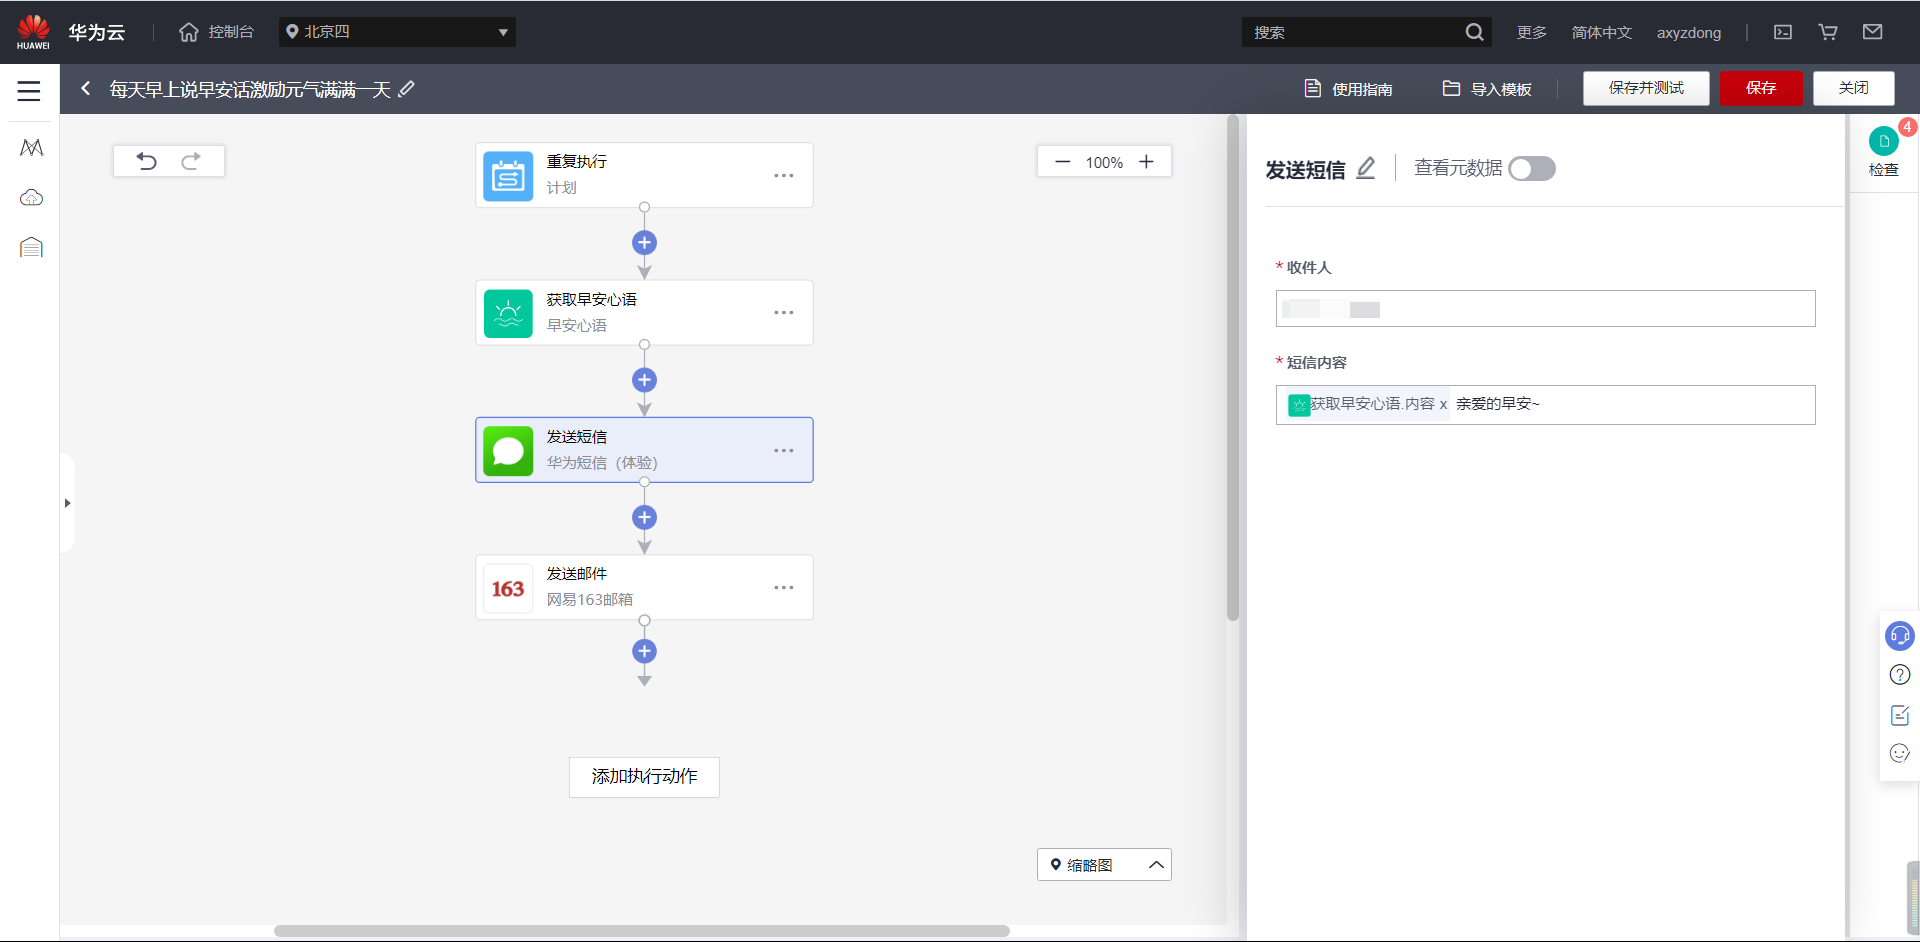Open options menu of 发送短信 node
This screenshot has height=942, width=1920.
pyautogui.click(x=784, y=451)
